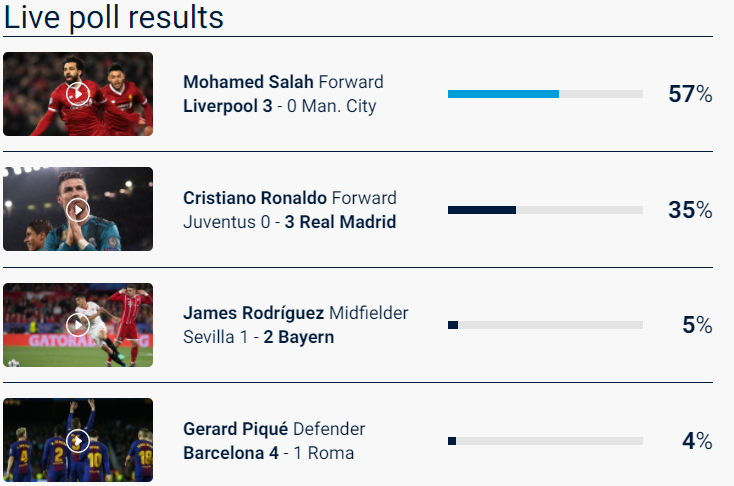This screenshot has height=486, width=734.
Task: Click the Live poll results heading
Action: (114, 17)
